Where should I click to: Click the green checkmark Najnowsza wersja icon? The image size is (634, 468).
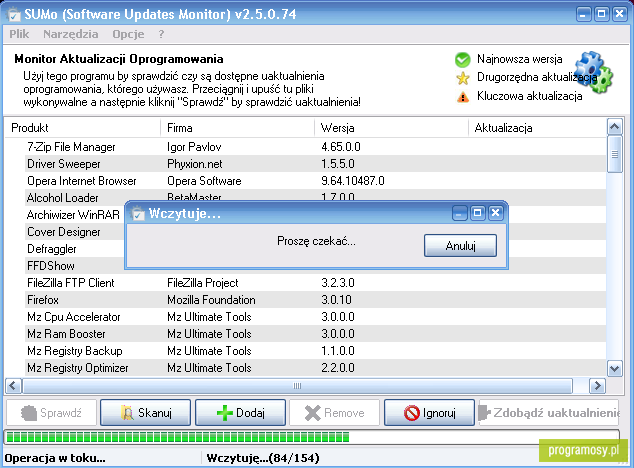[463, 59]
